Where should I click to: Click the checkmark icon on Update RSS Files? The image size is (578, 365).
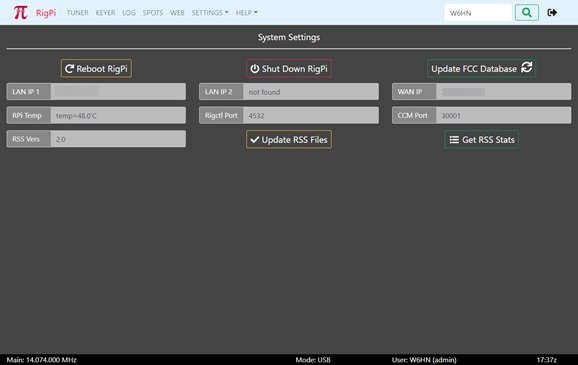click(255, 140)
